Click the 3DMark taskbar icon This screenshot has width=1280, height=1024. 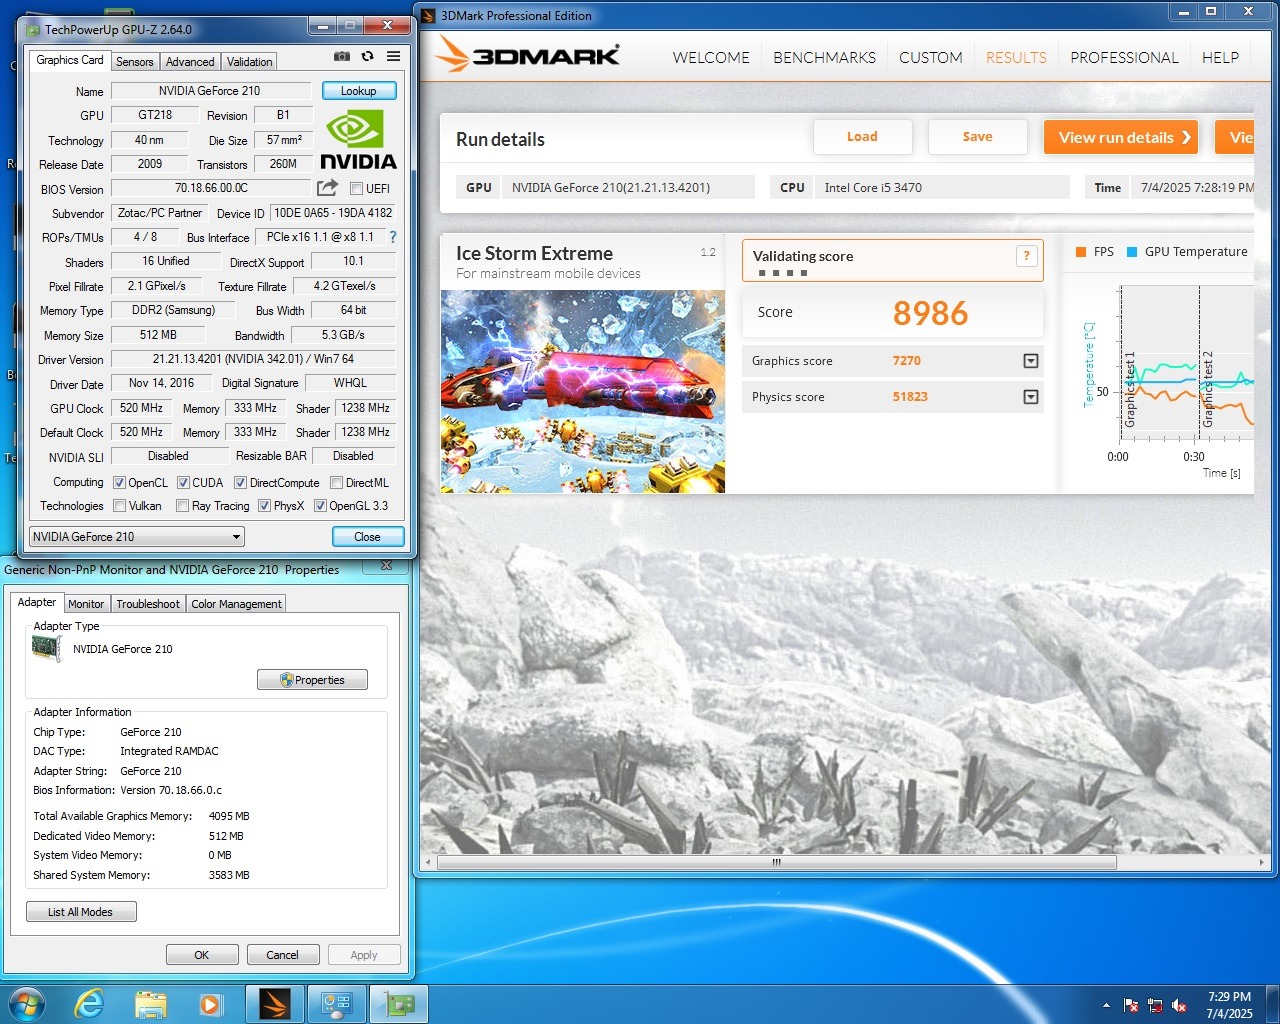275,1004
